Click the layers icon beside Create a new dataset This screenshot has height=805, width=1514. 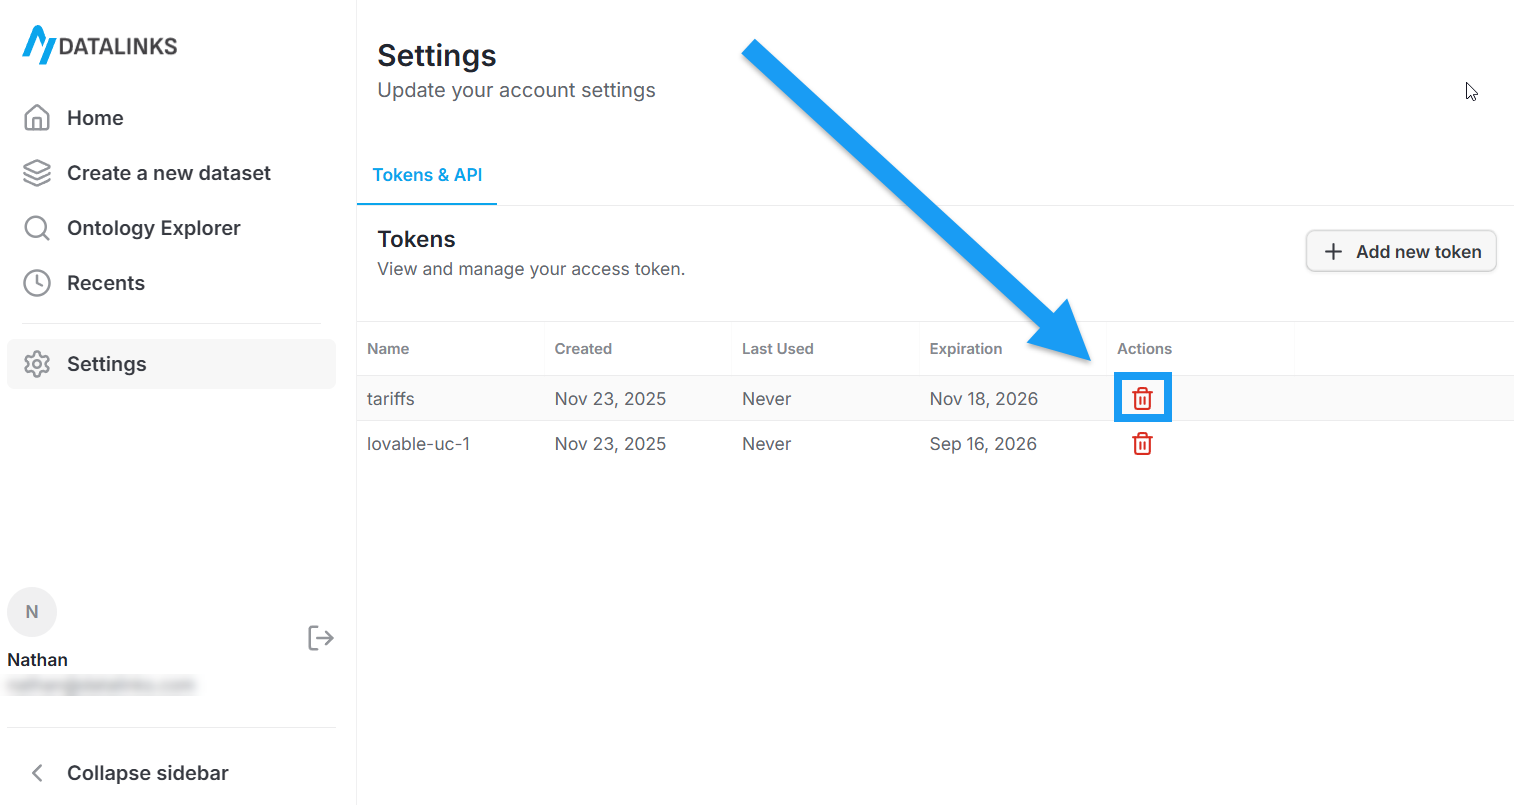pos(36,172)
